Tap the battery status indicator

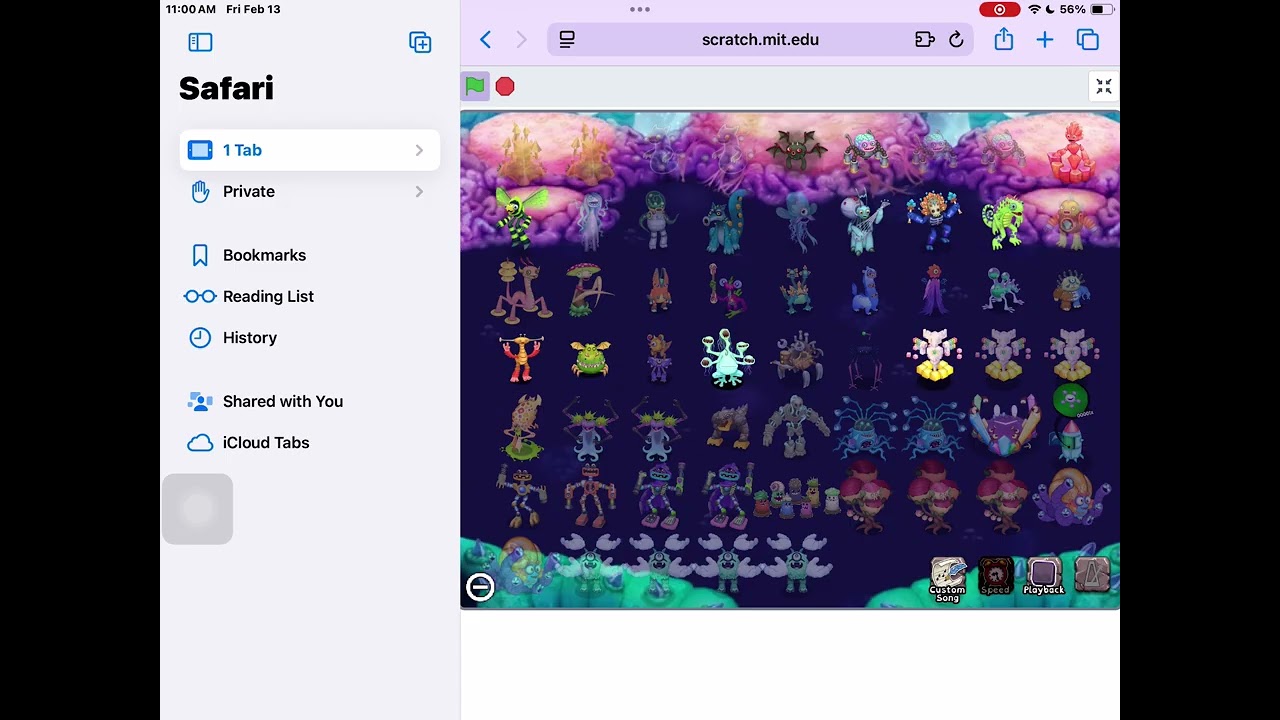point(1102,9)
